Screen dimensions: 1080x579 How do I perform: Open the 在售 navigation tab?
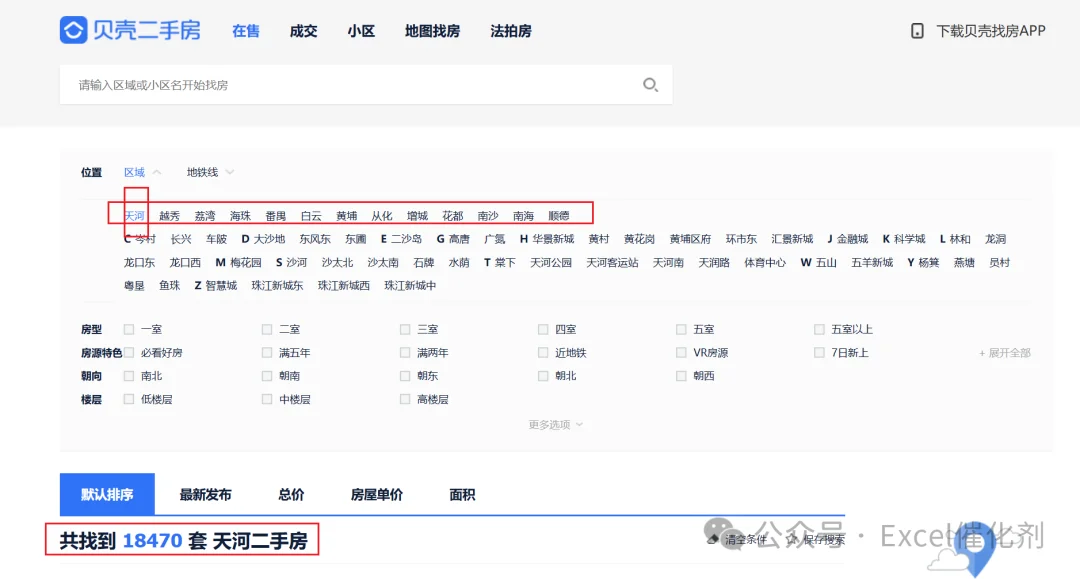click(246, 31)
